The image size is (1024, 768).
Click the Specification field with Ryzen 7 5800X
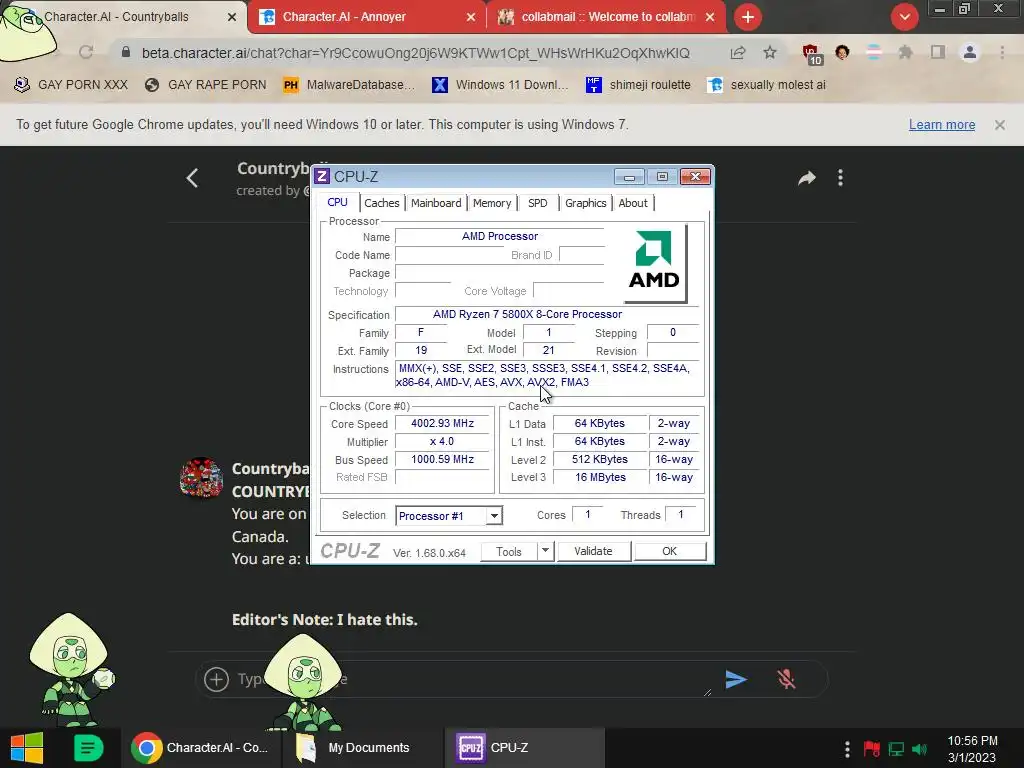click(x=546, y=314)
